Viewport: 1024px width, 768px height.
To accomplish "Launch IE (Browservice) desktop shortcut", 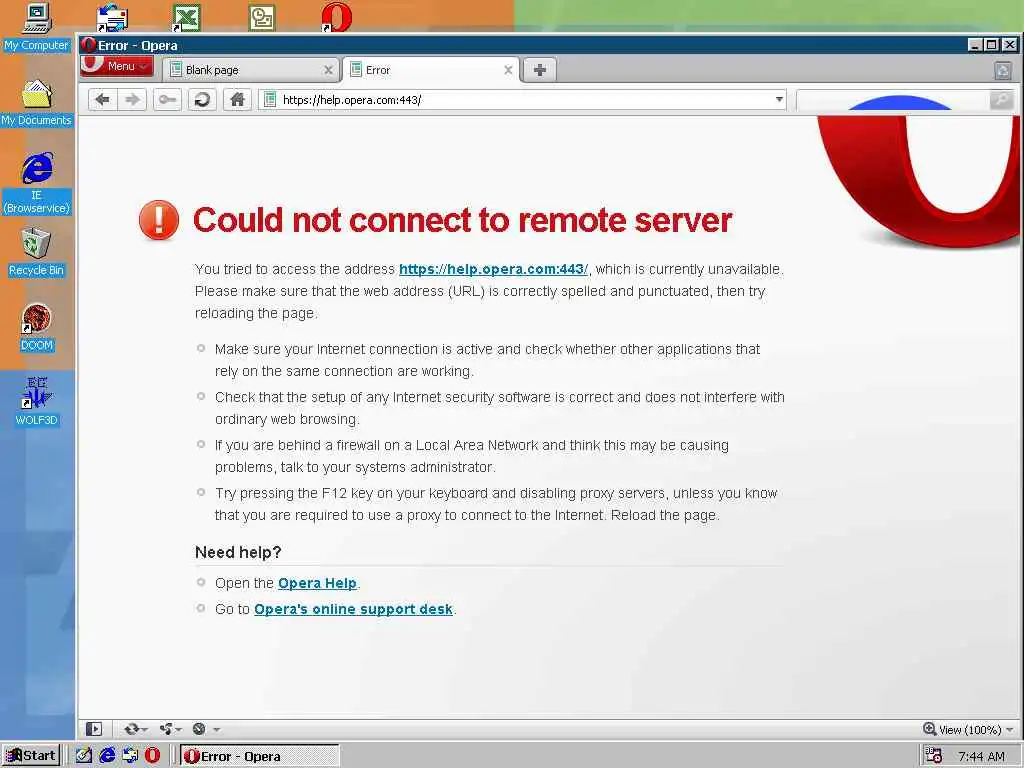I will coord(37,184).
